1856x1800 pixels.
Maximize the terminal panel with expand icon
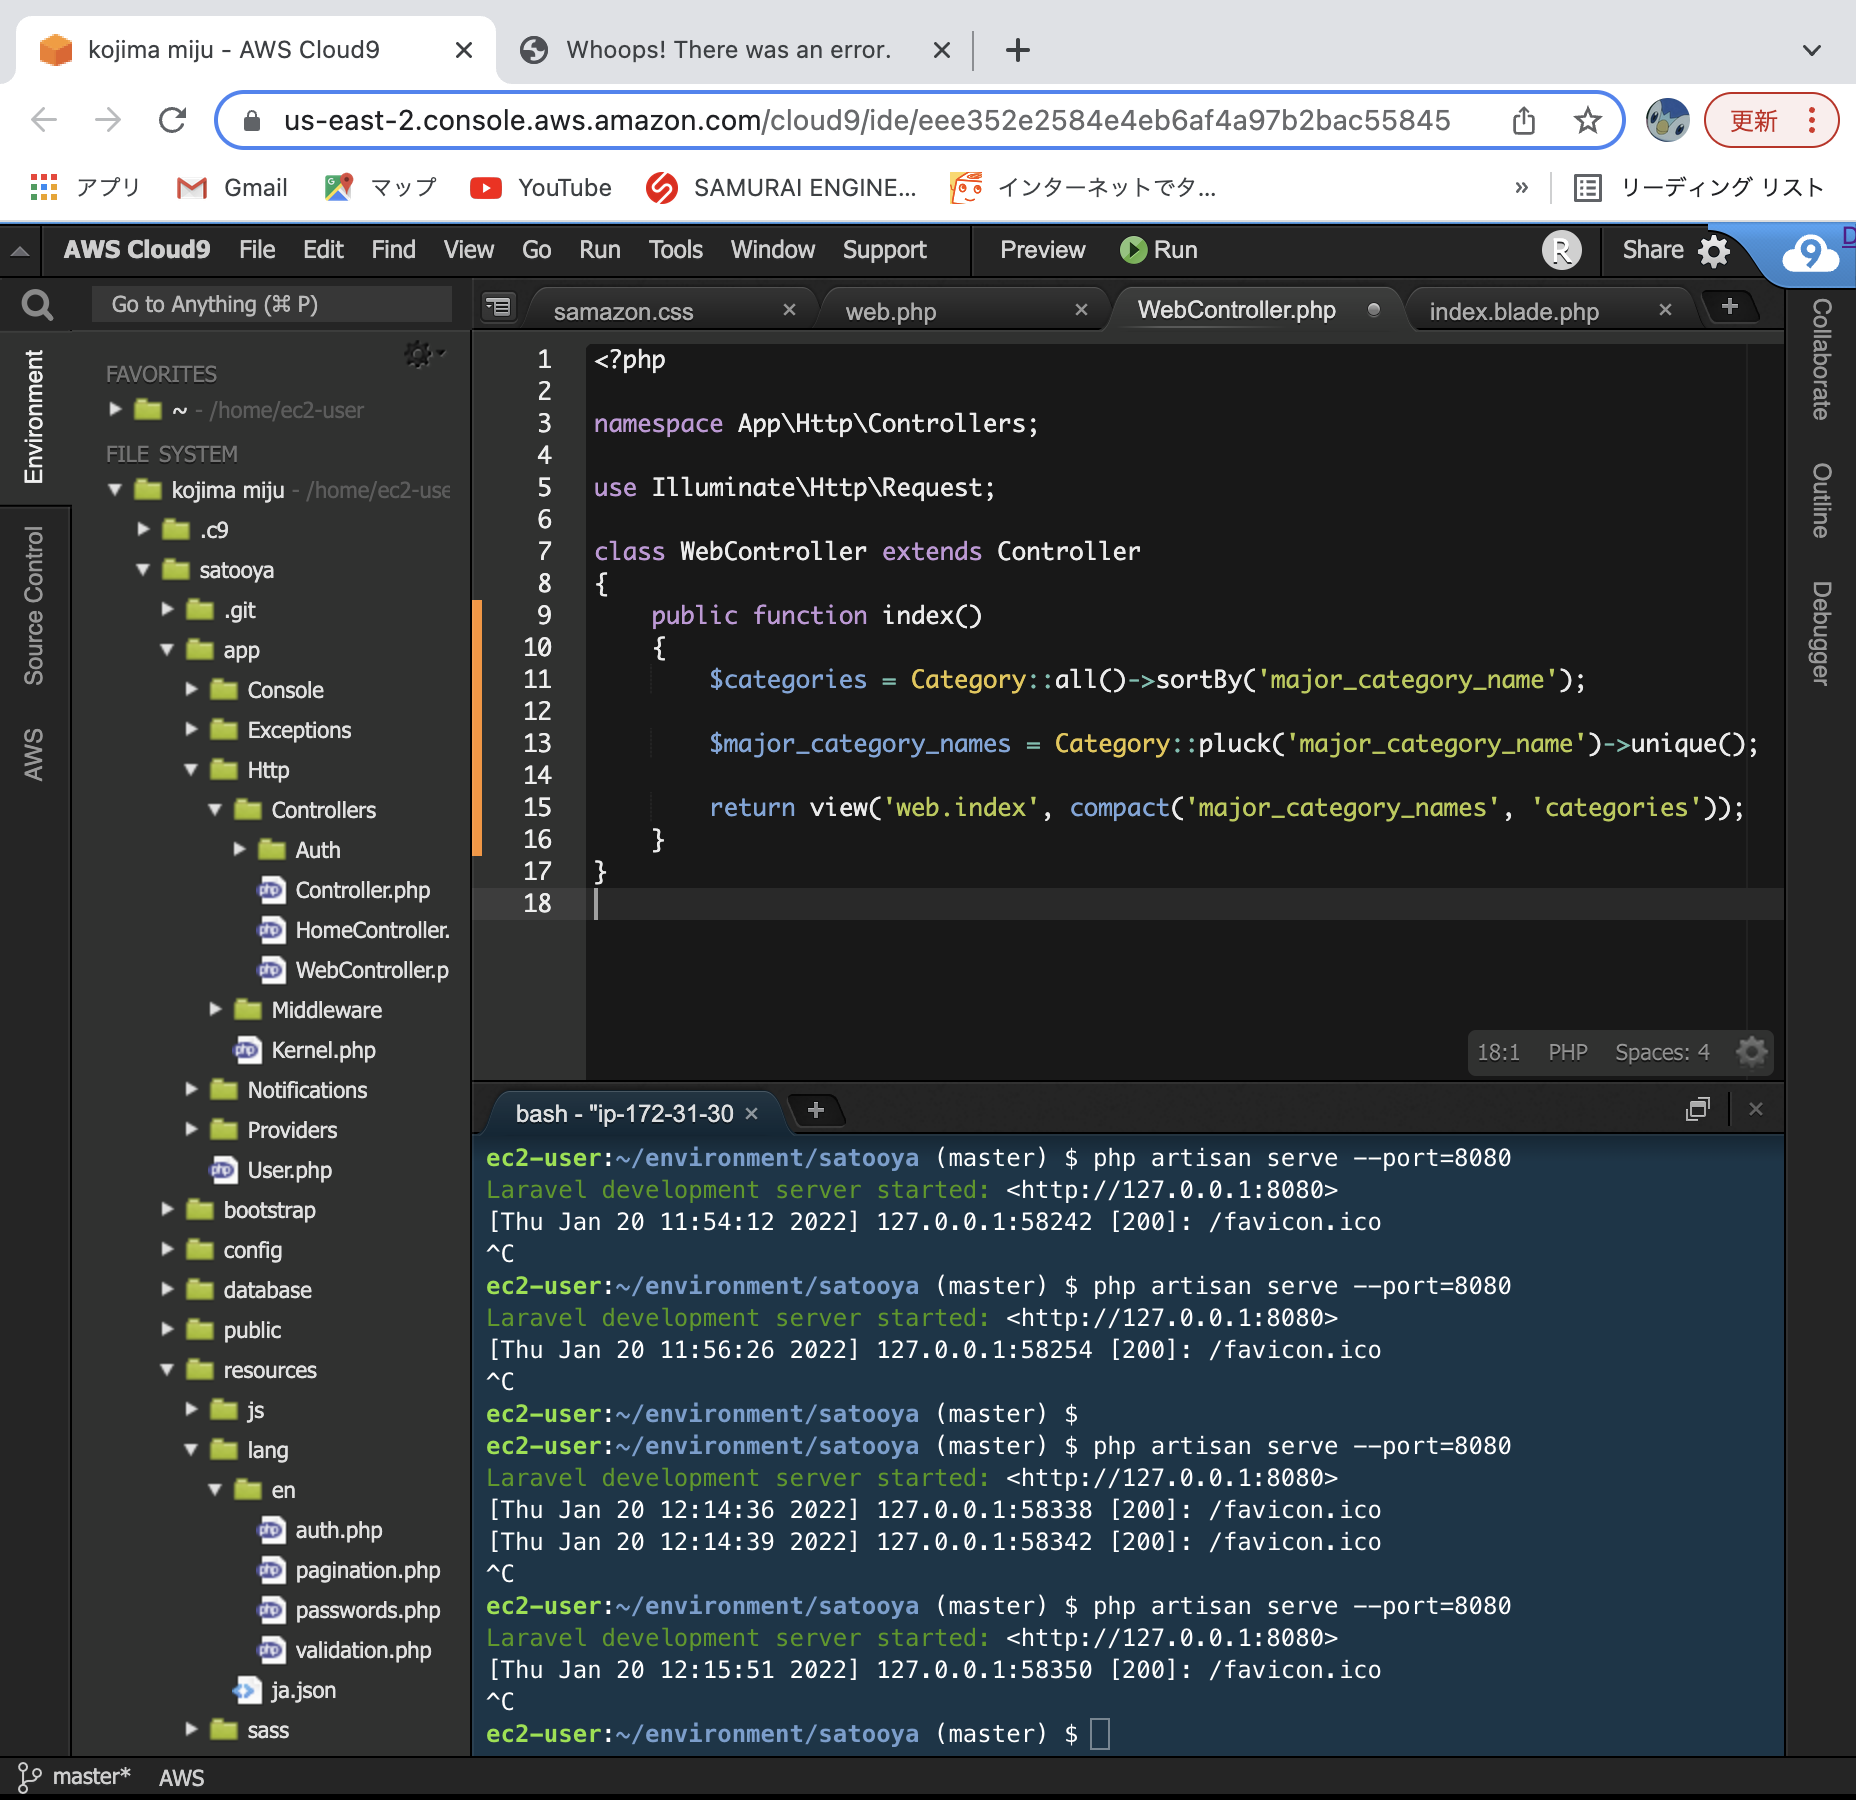pos(1698,1109)
